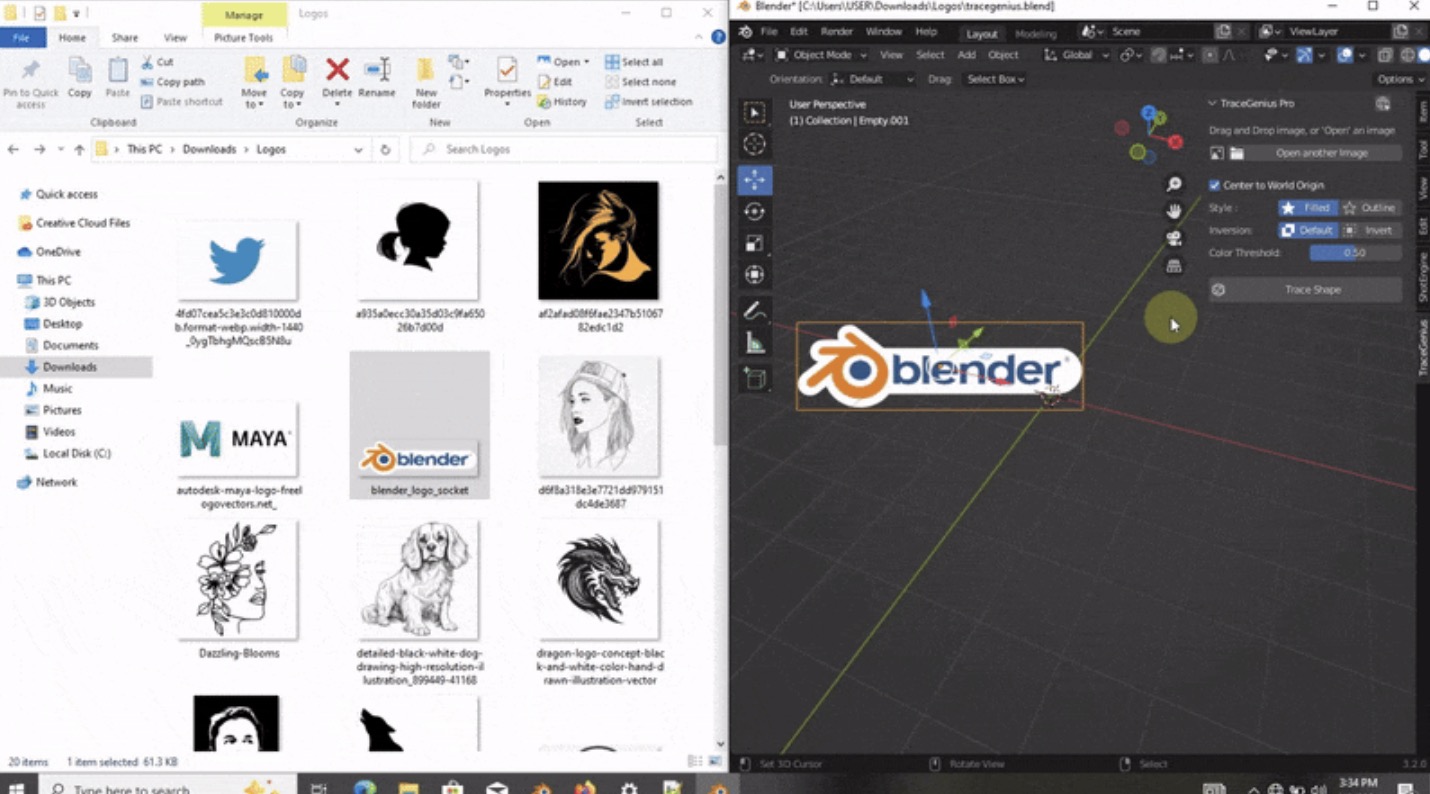
Task: Choose the Outline style option
Action: pos(1370,208)
